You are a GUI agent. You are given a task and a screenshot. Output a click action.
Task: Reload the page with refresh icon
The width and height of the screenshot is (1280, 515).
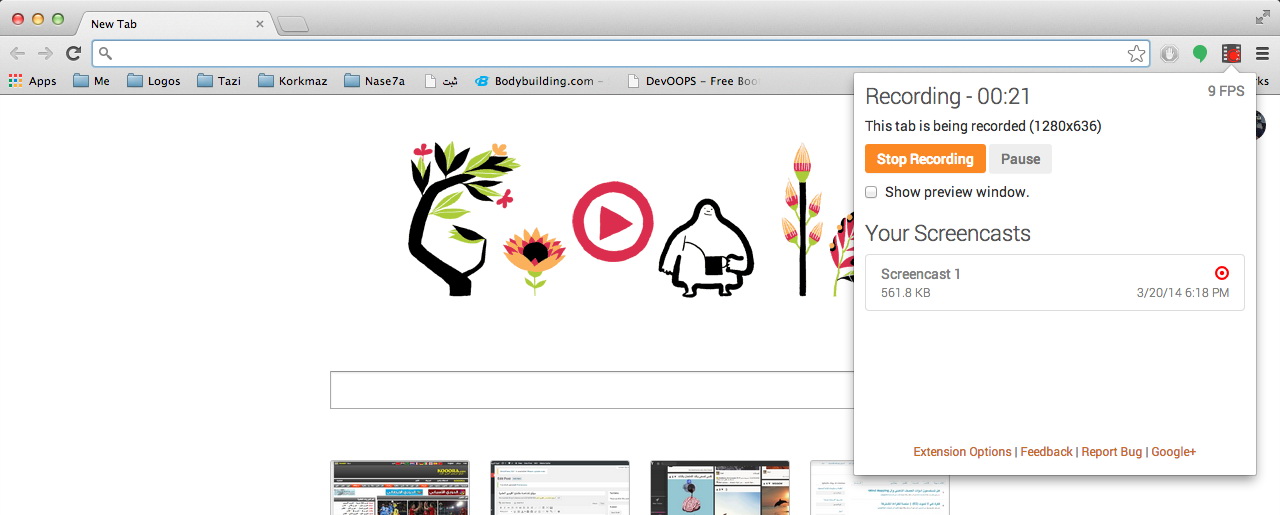(73, 54)
